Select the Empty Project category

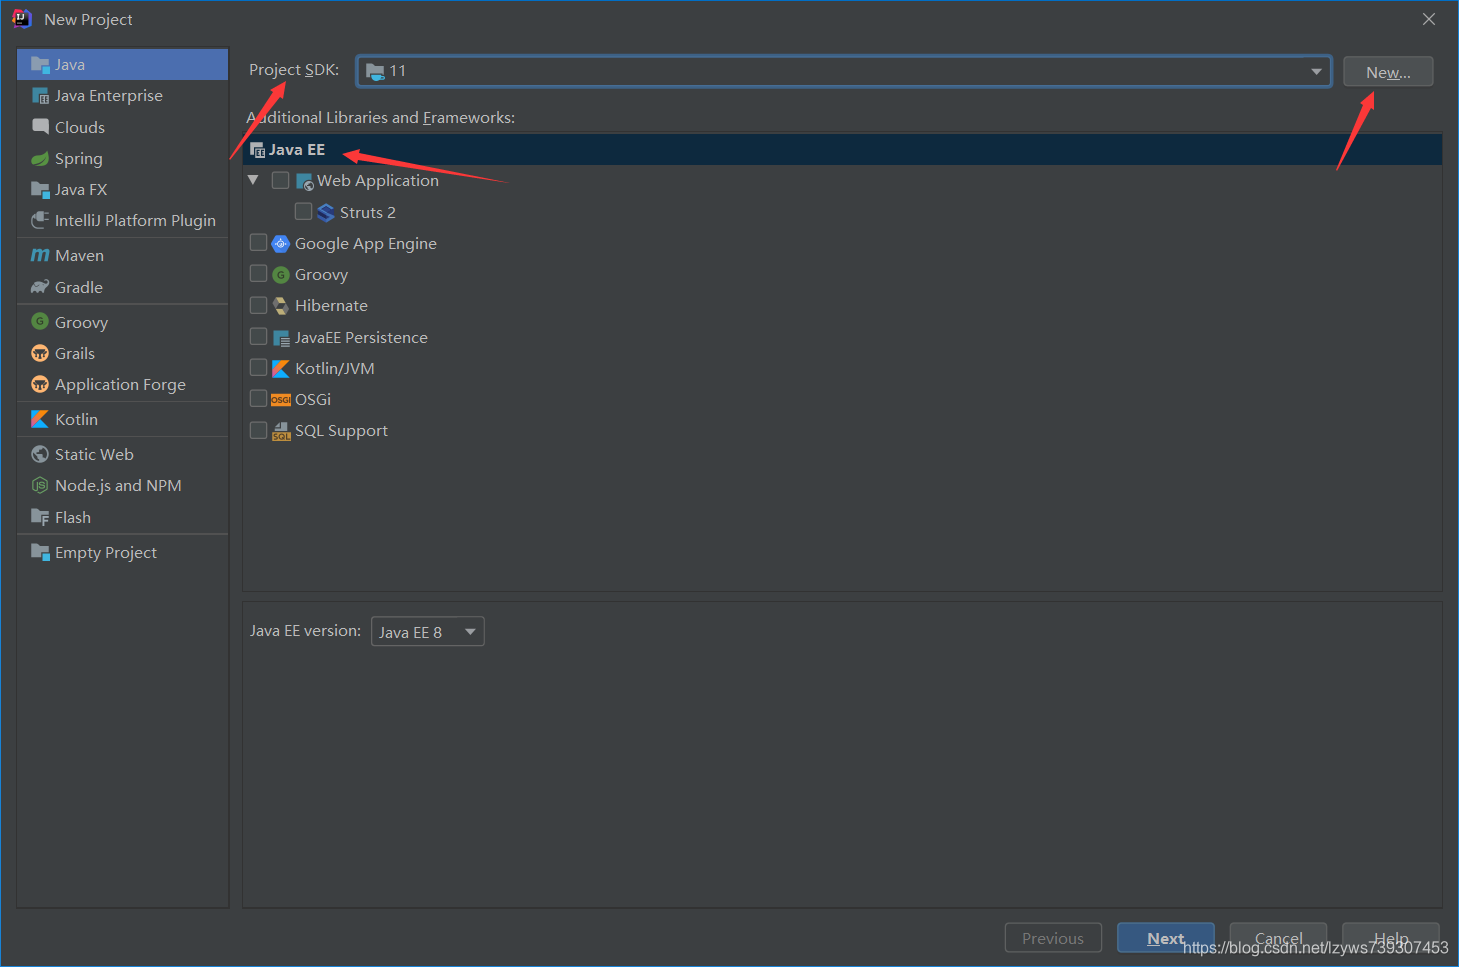(x=105, y=552)
